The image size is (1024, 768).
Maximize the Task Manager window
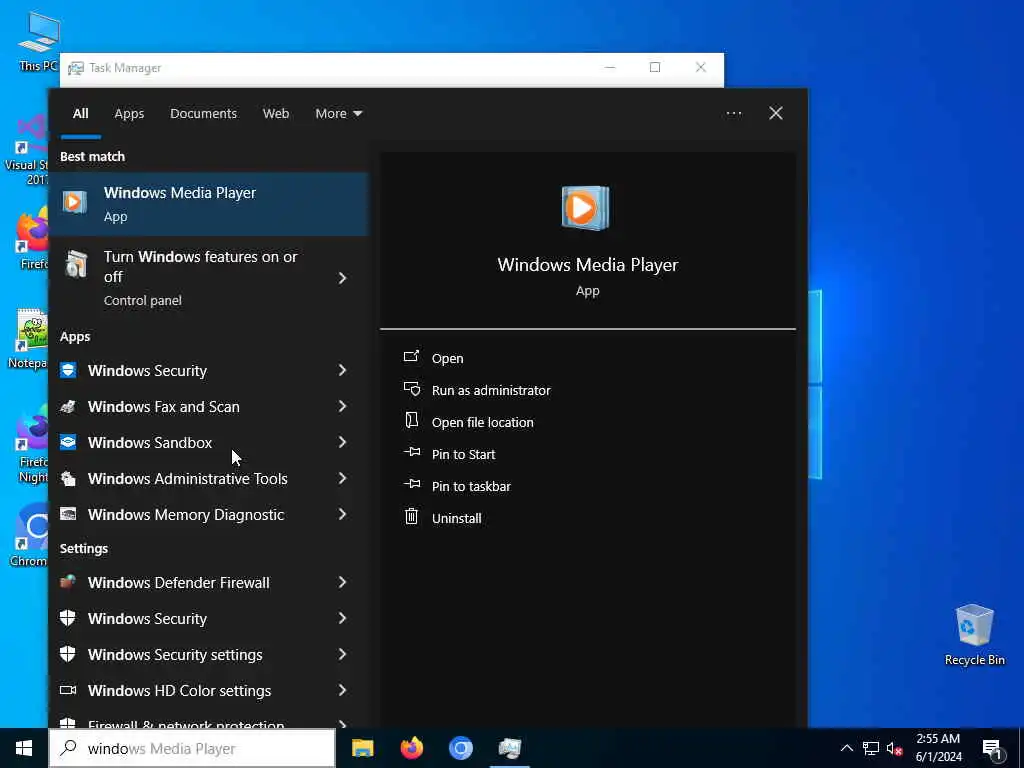pyautogui.click(x=655, y=67)
